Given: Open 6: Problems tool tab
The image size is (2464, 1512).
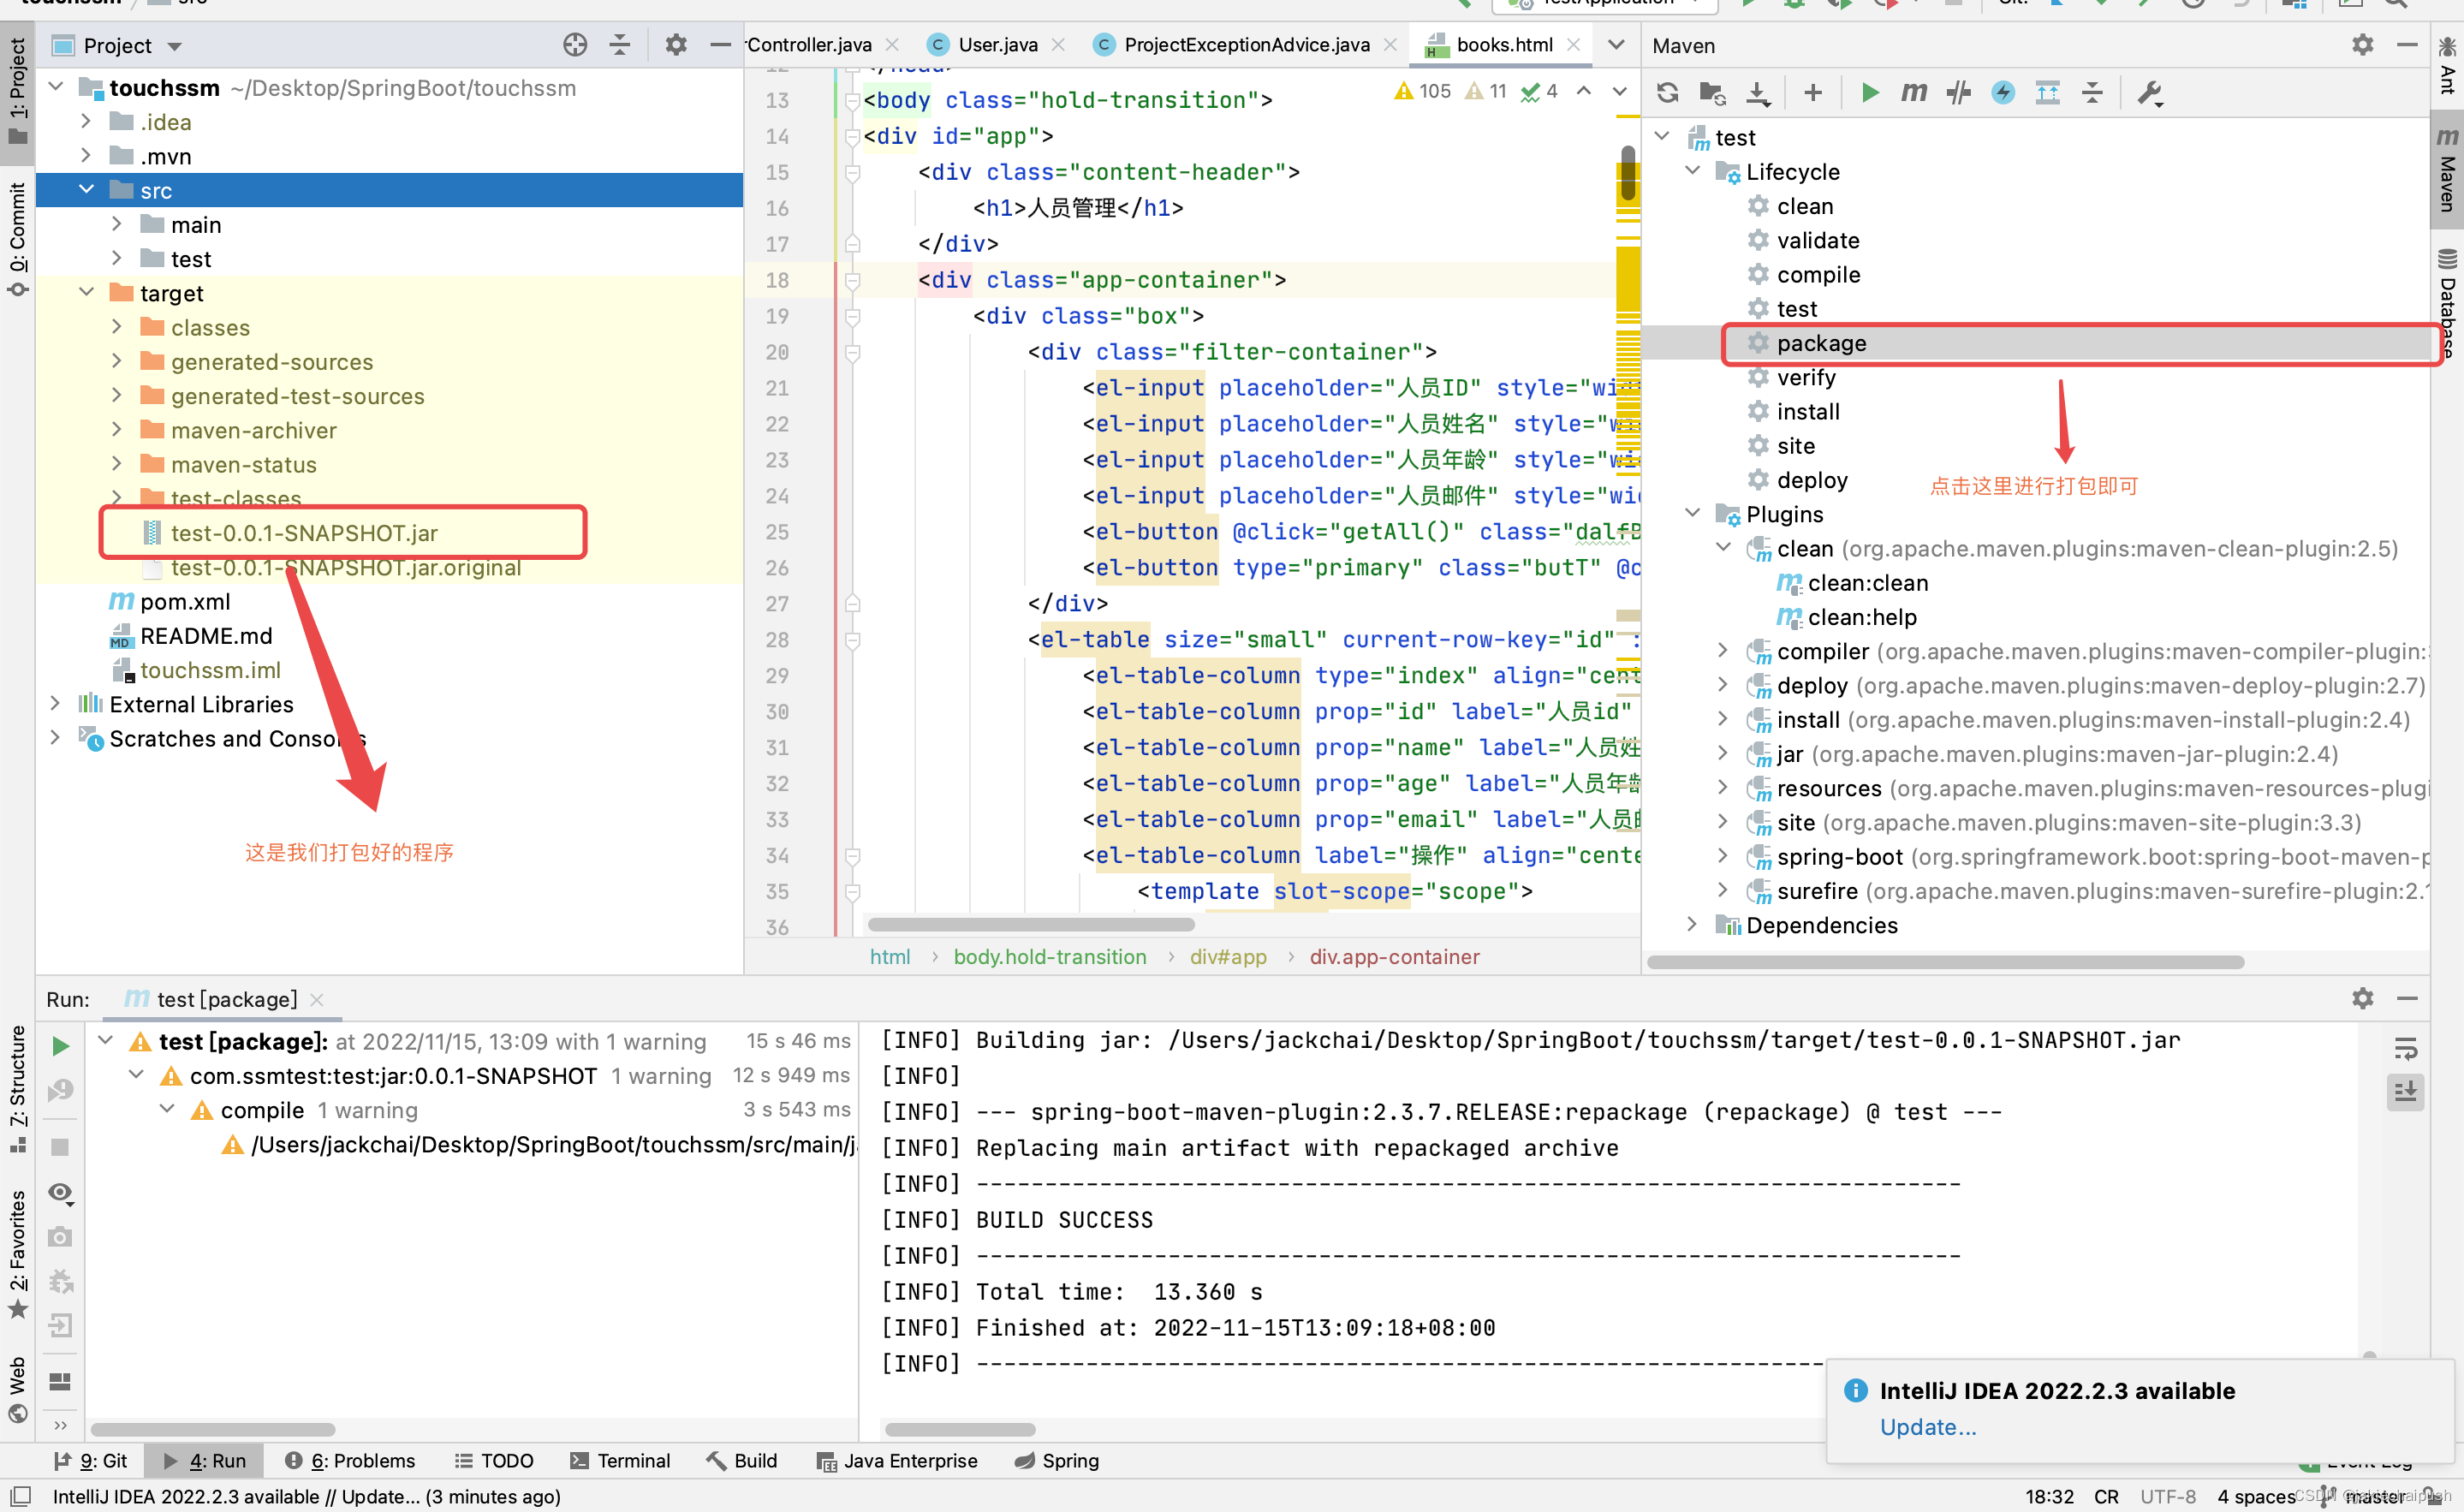Looking at the screenshot, I should click(x=350, y=1460).
